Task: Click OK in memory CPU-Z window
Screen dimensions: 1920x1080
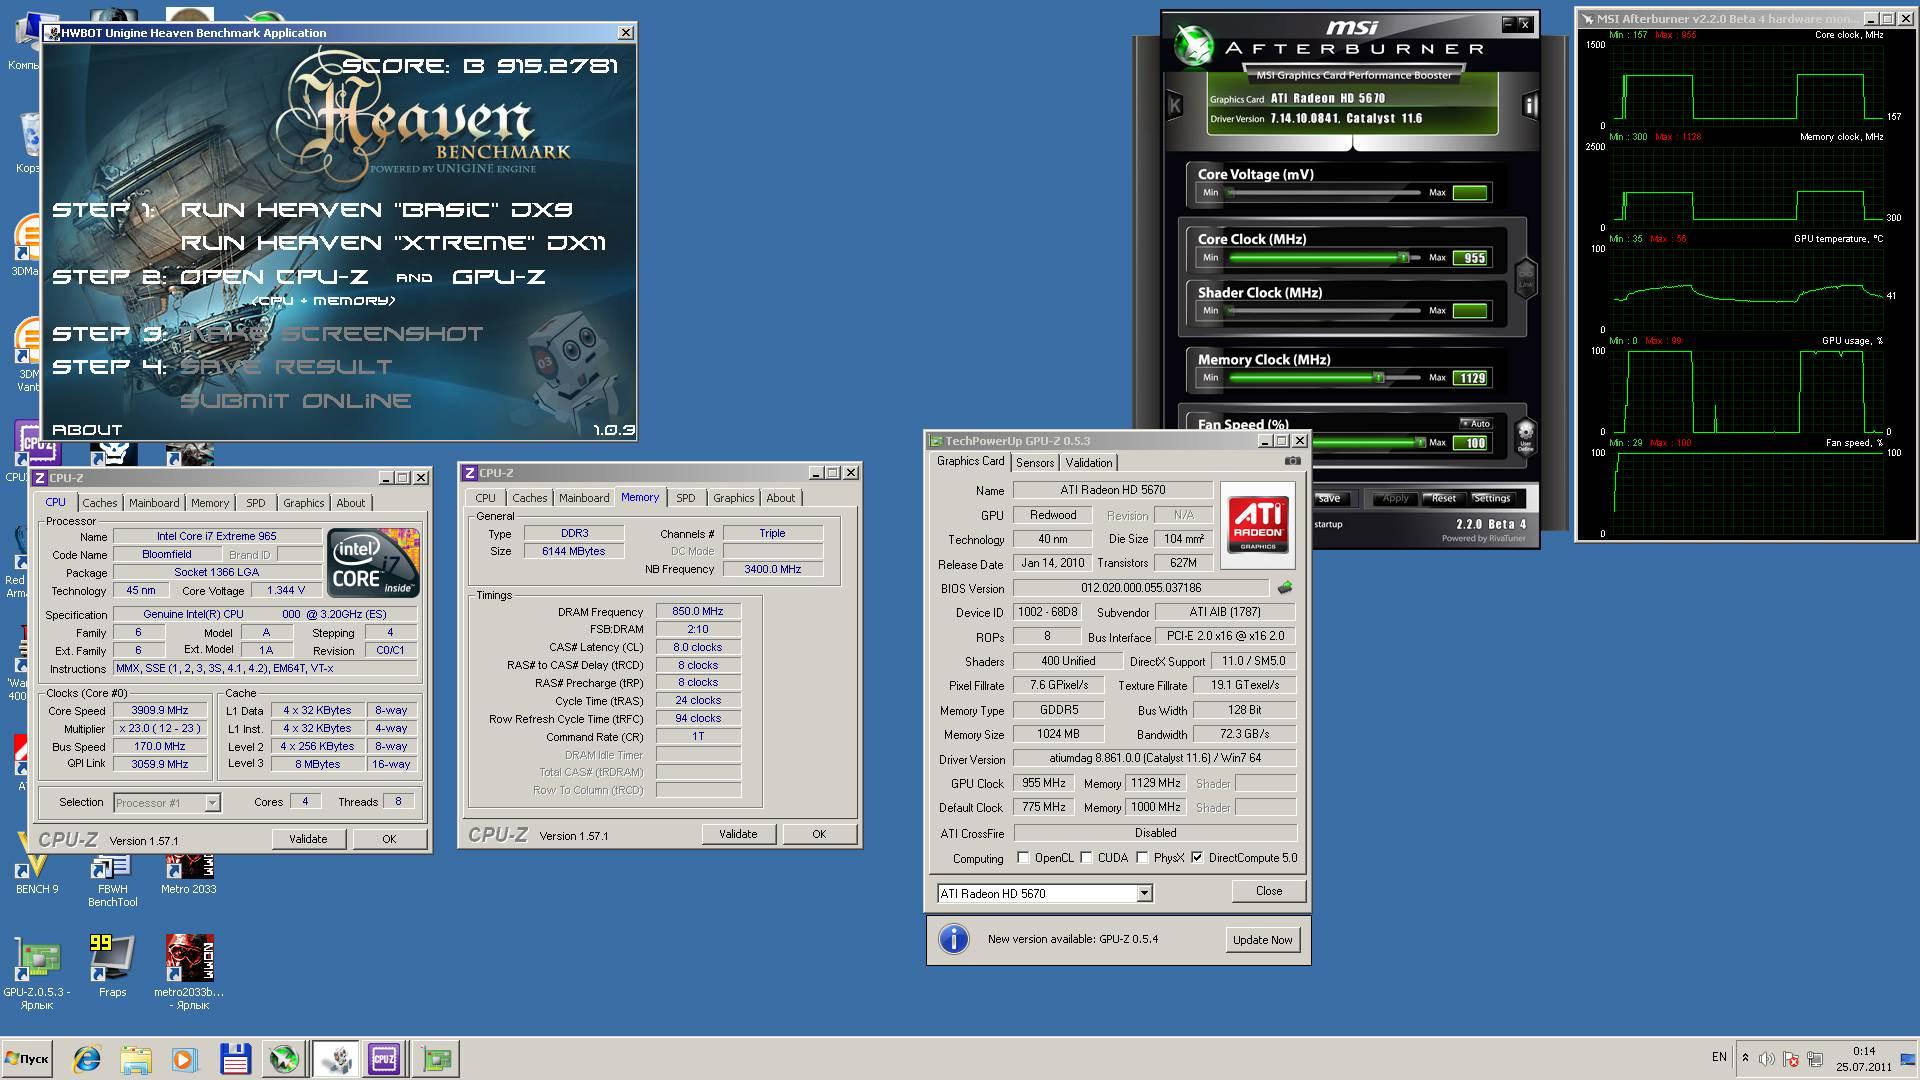Action: [x=819, y=834]
